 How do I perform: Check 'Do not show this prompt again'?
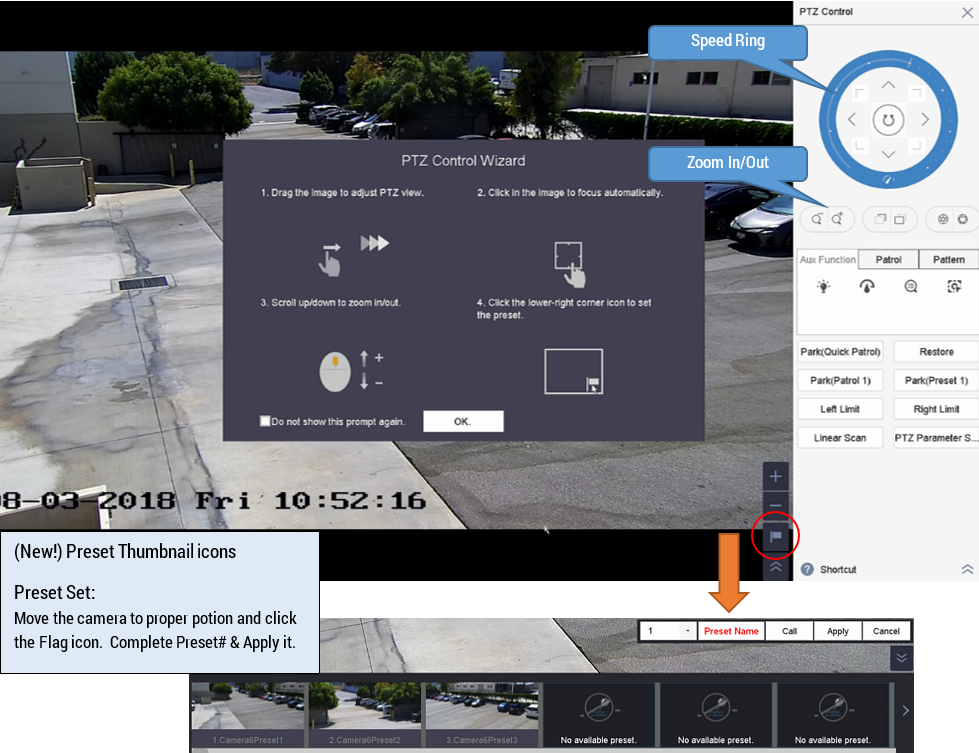coord(265,421)
